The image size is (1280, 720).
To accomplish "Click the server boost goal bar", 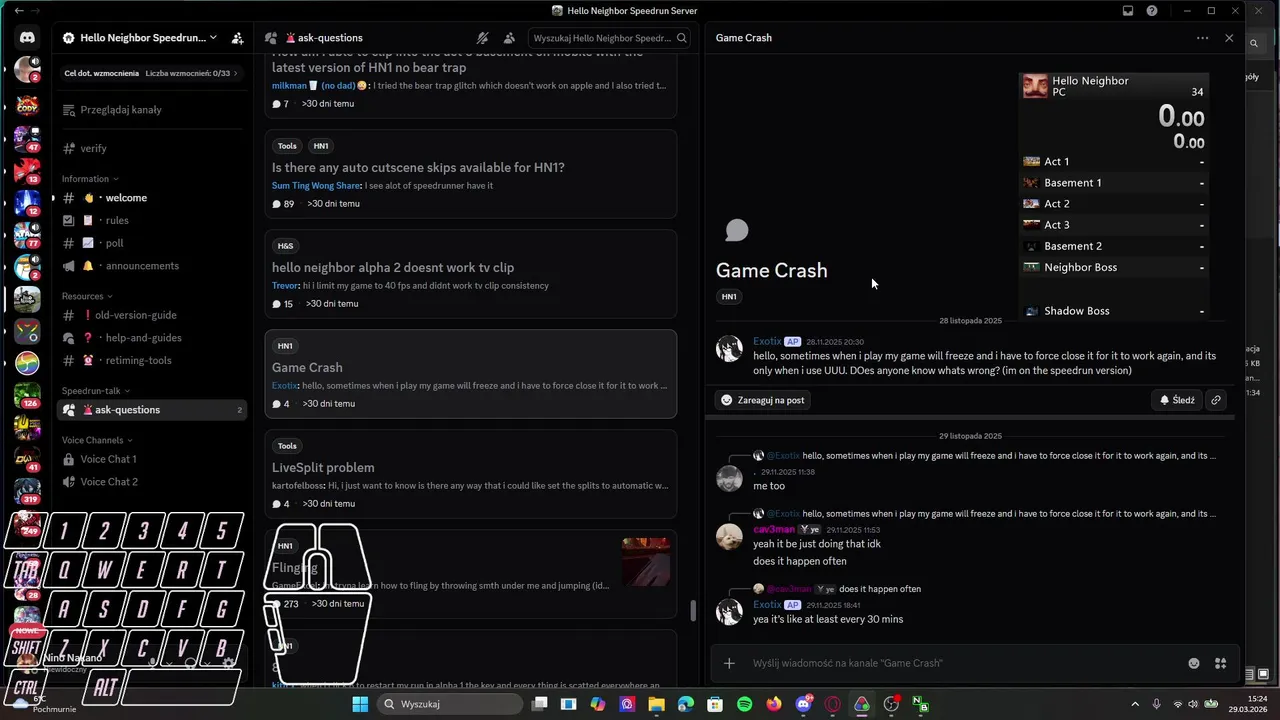I will coord(153,73).
